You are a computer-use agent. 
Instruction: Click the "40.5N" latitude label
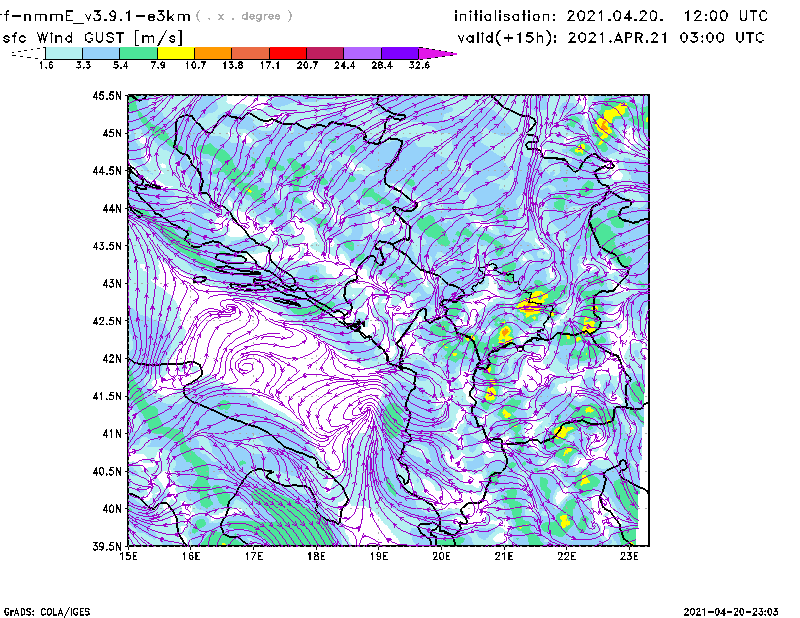[107, 472]
